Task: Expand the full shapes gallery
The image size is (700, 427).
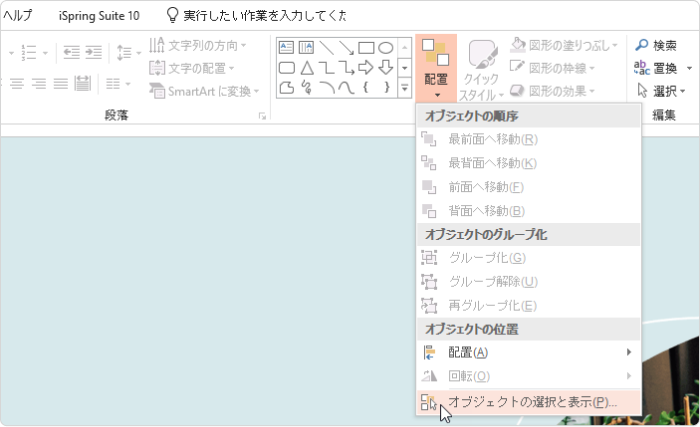Action: [x=404, y=88]
